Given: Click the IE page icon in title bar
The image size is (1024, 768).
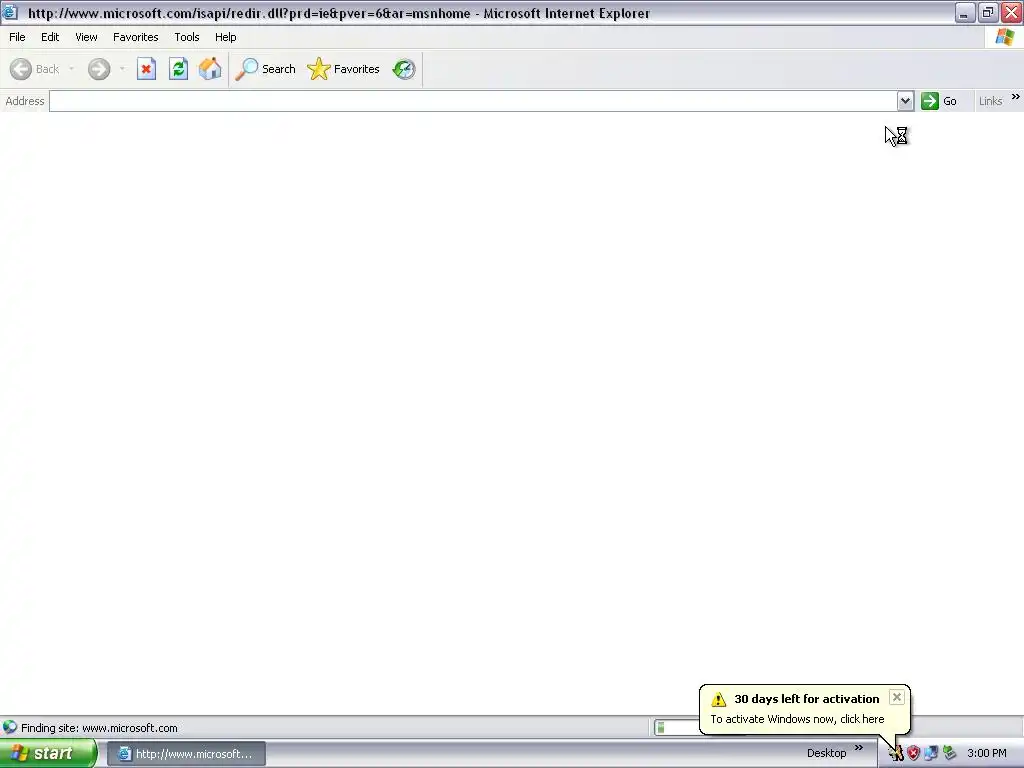Looking at the screenshot, I should pos(10,12).
